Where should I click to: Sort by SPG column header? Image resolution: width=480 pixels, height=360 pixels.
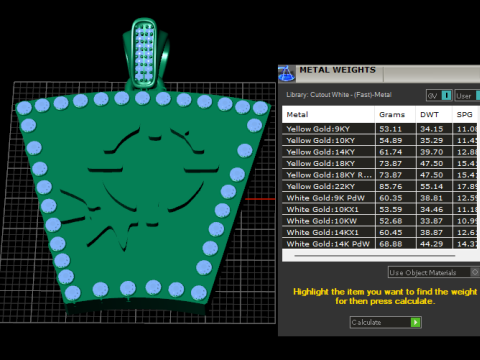pyautogui.click(x=465, y=114)
